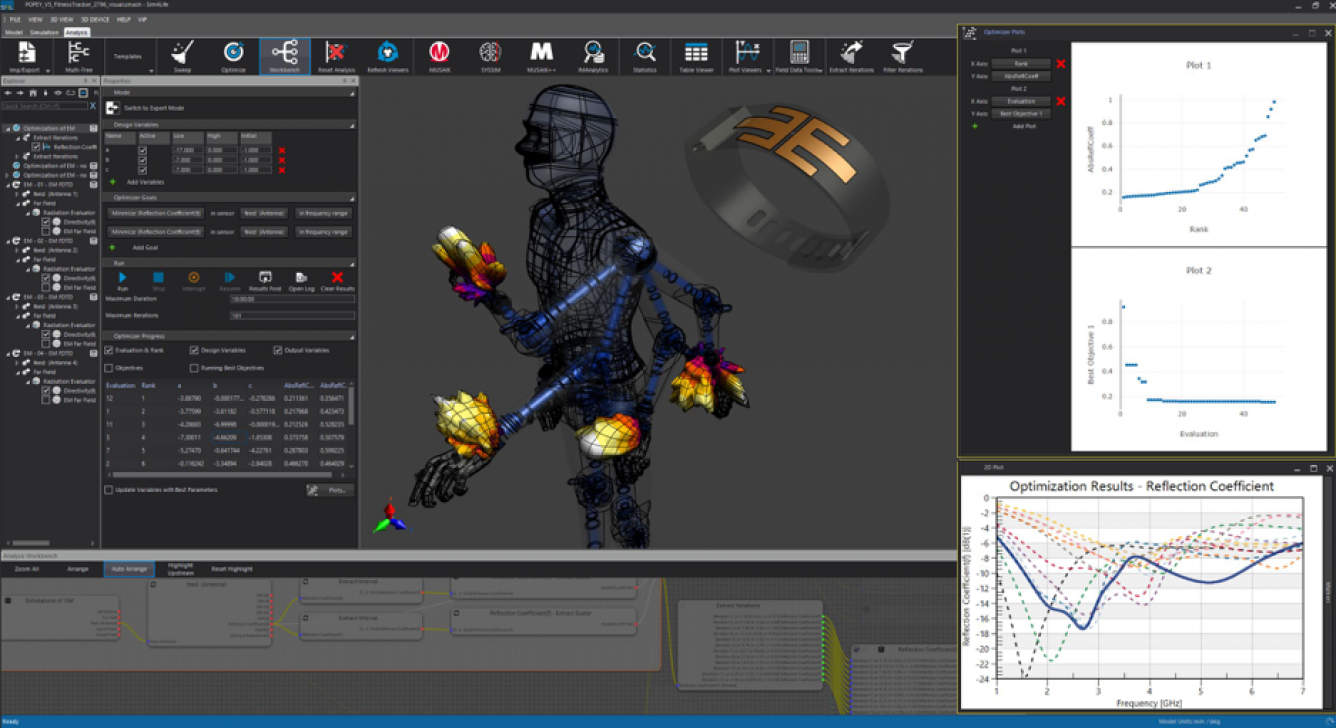Uncheck the Active checkbox for variable b

coord(142,159)
